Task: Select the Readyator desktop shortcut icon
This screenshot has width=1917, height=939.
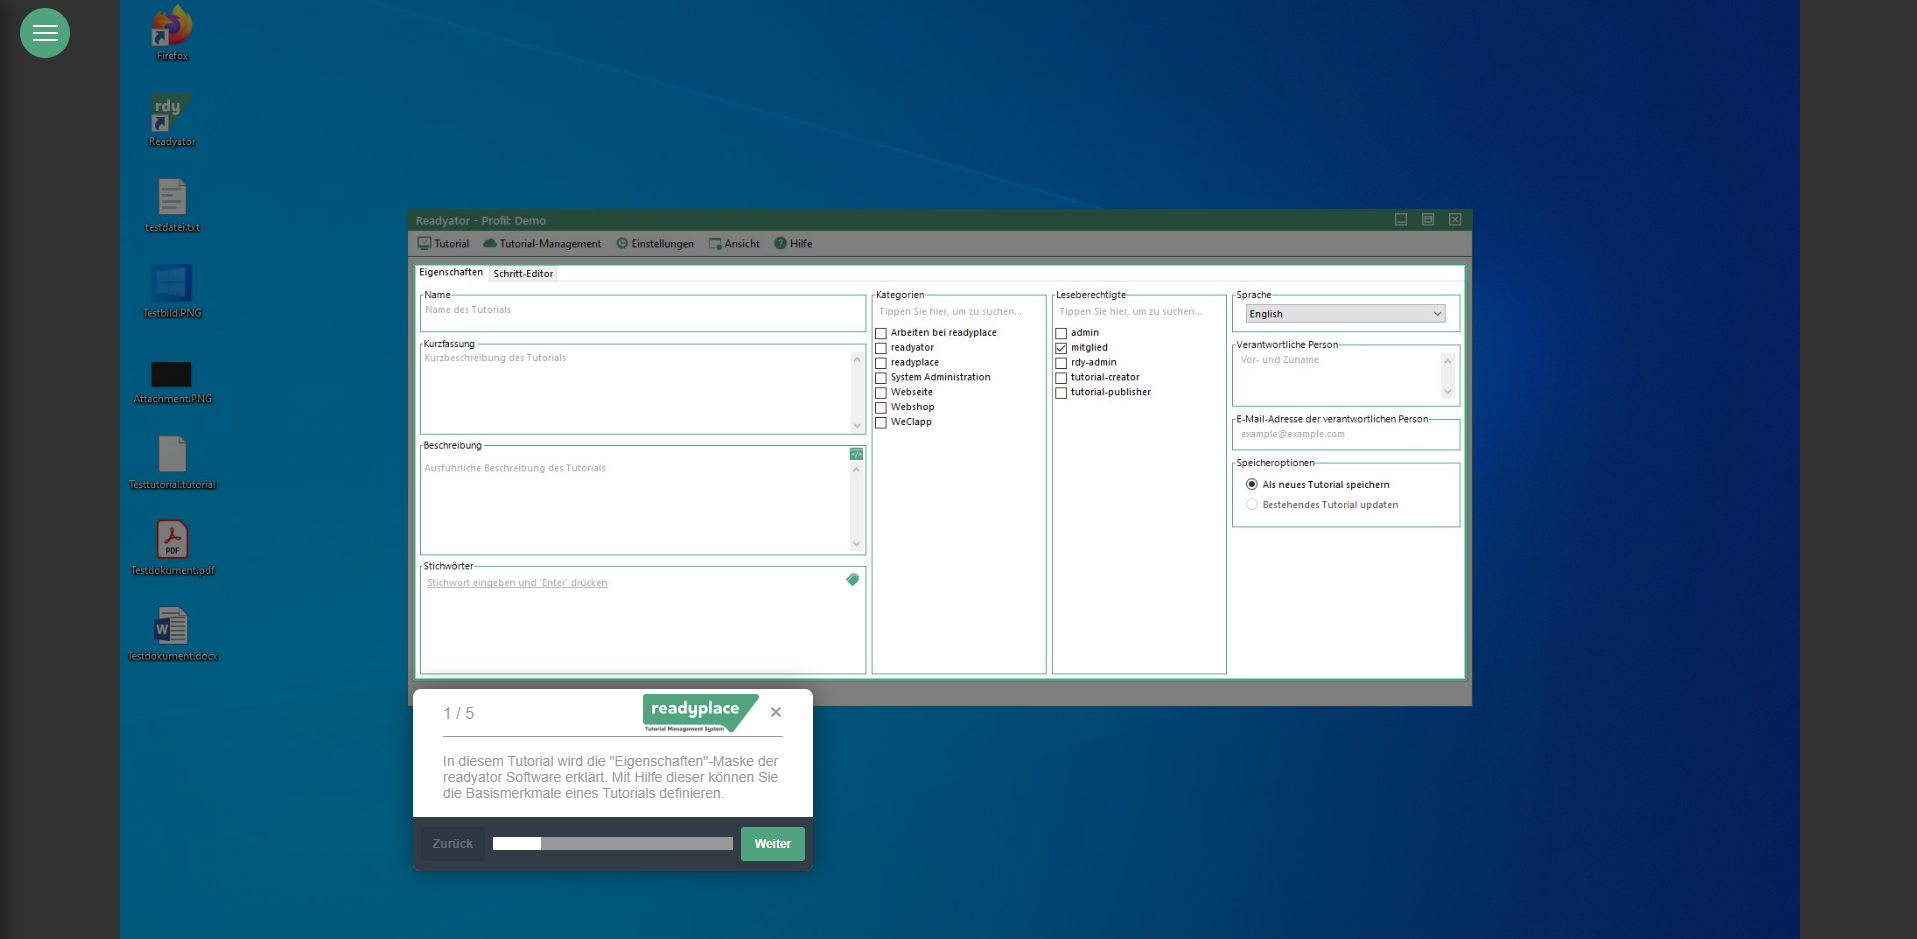Action: pyautogui.click(x=172, y=113)
